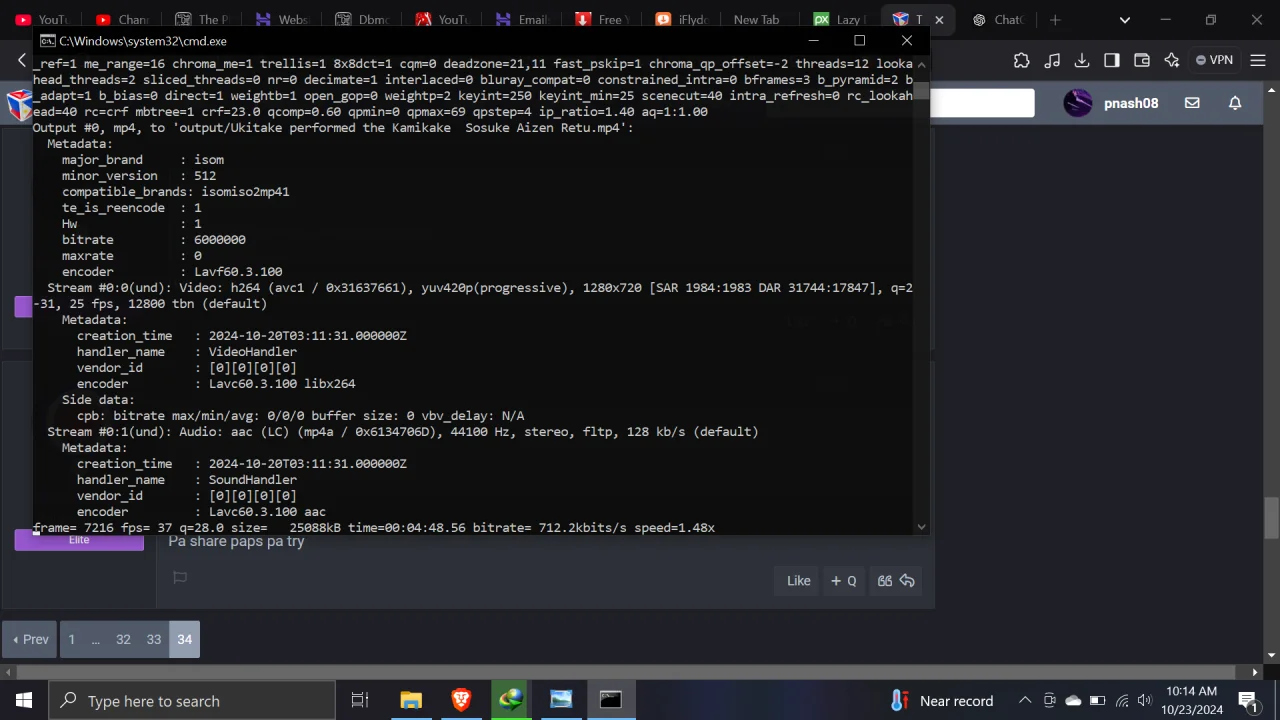The height and width of the screenshot is (720, 1280).
Task: Switch to the 'Chan' YouTube tab
Action: (121, 20)
